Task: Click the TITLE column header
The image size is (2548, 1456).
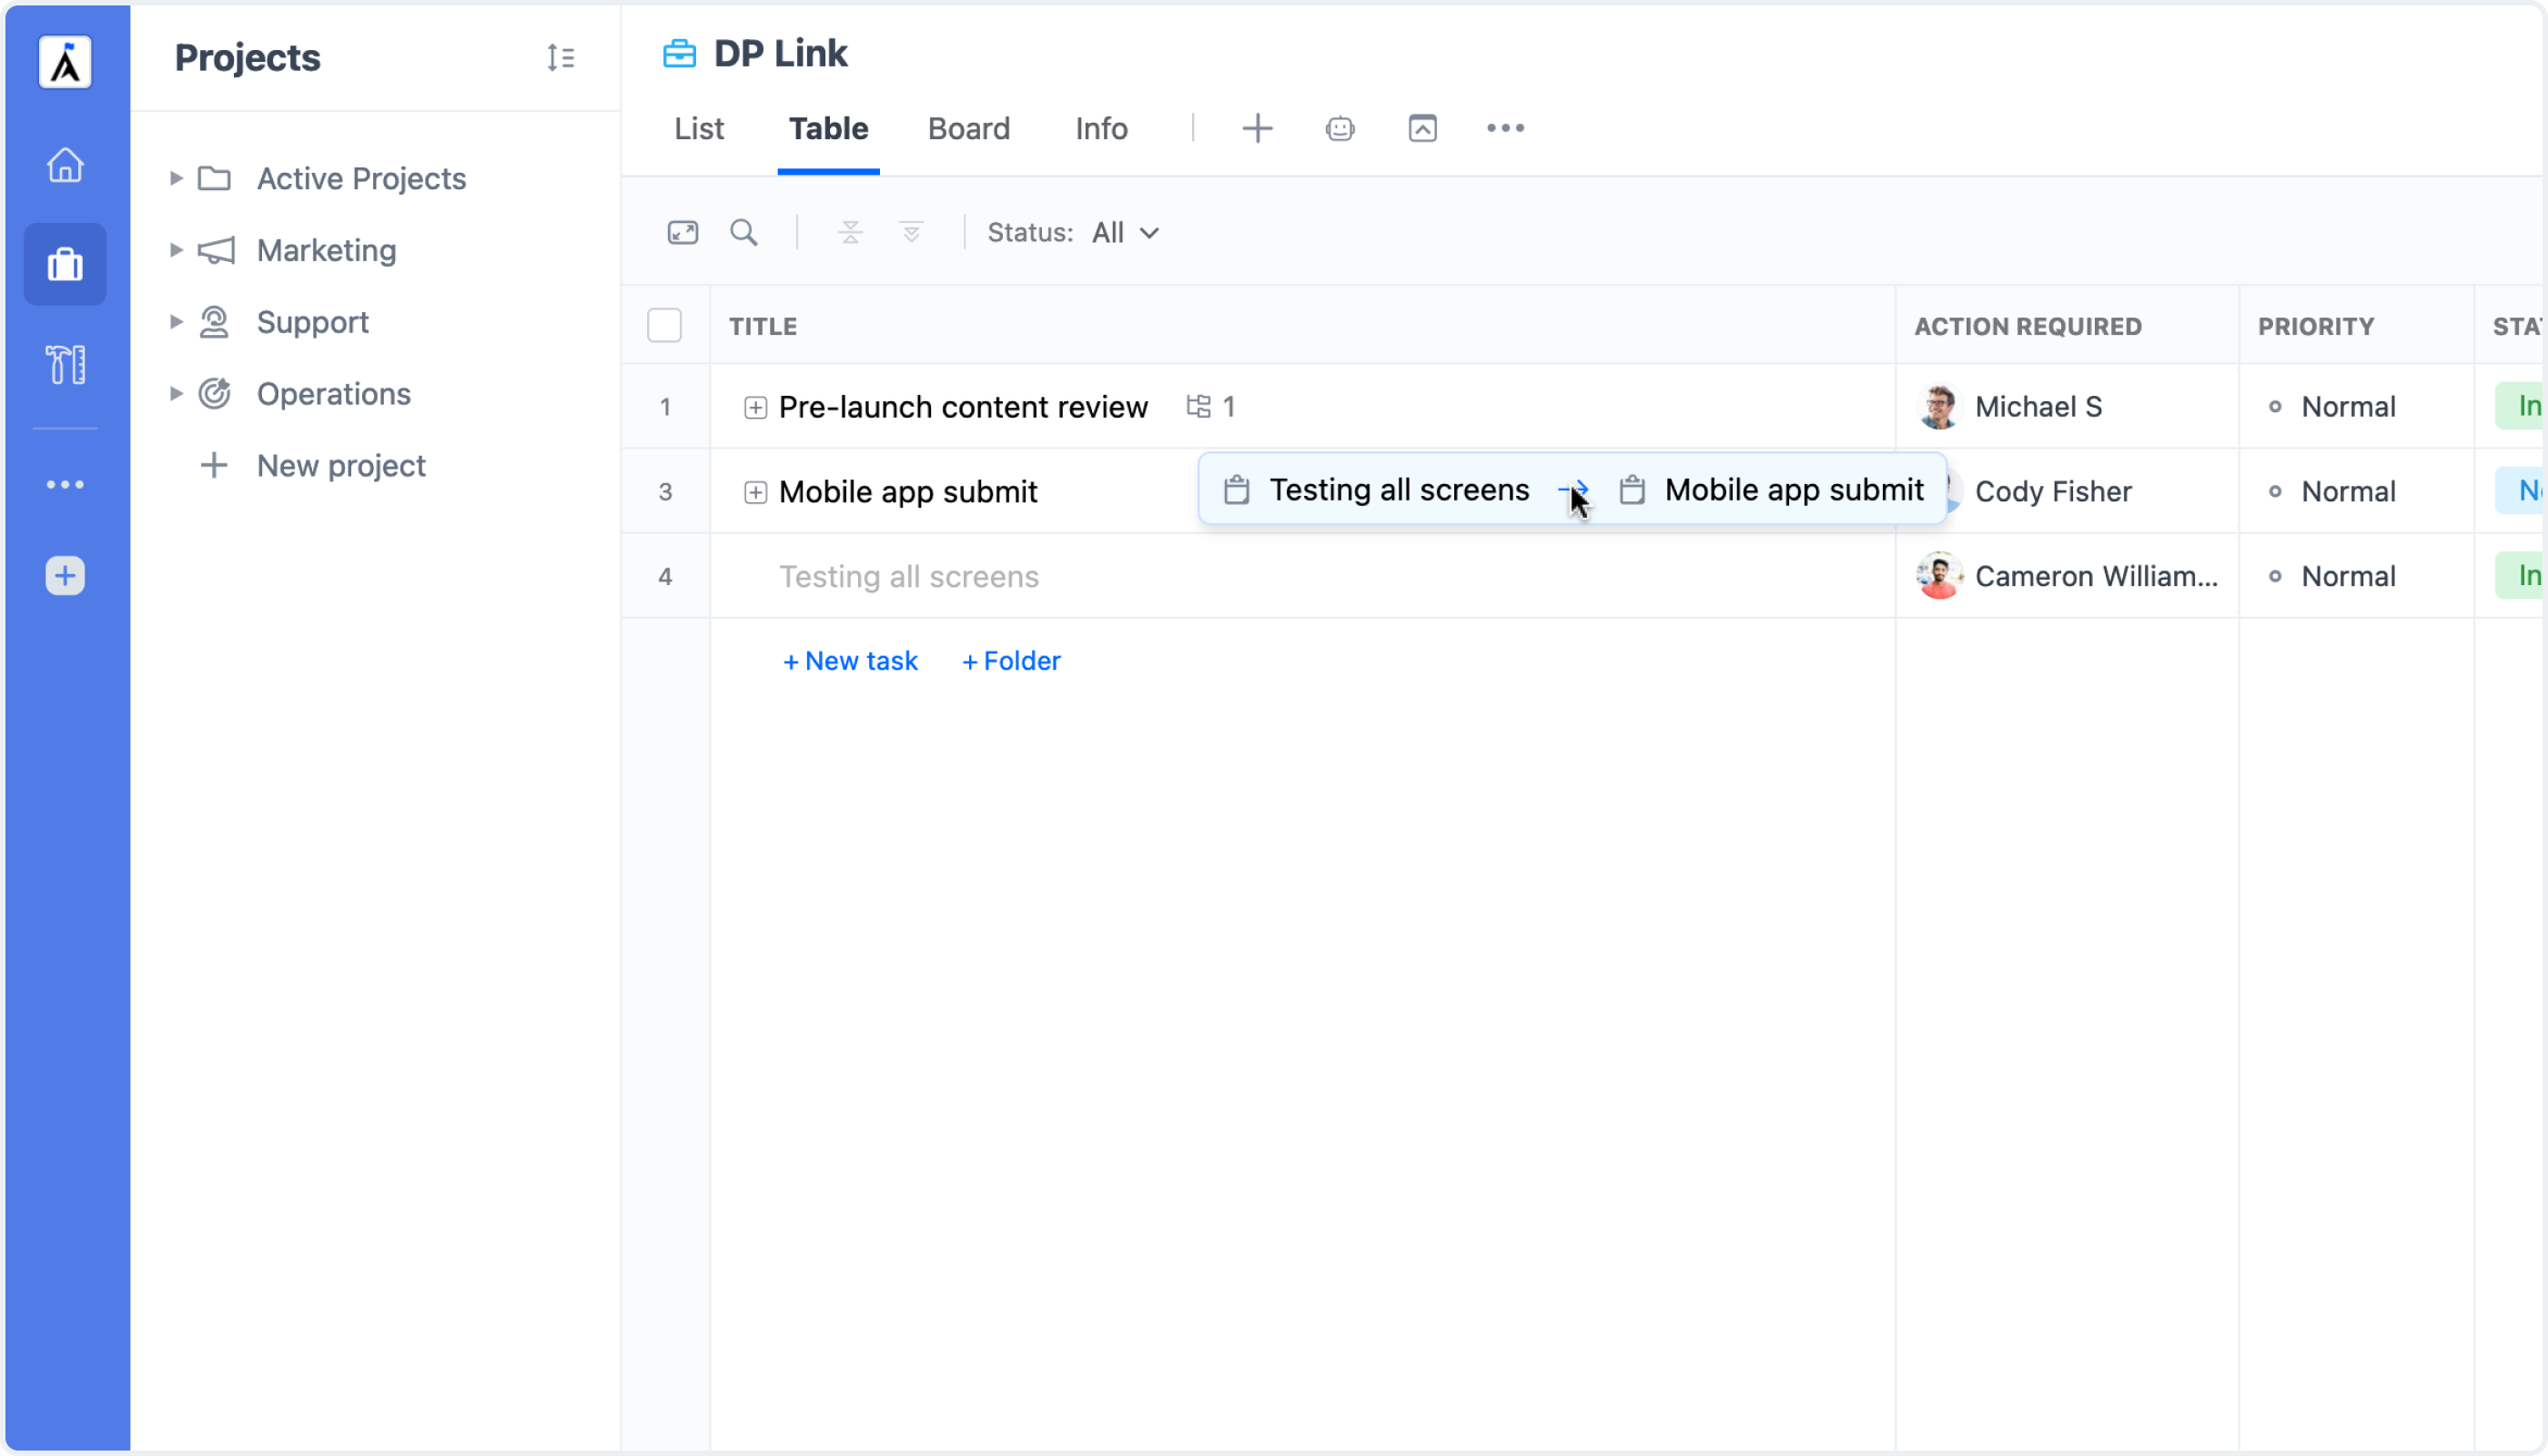Action: (763, 326)
